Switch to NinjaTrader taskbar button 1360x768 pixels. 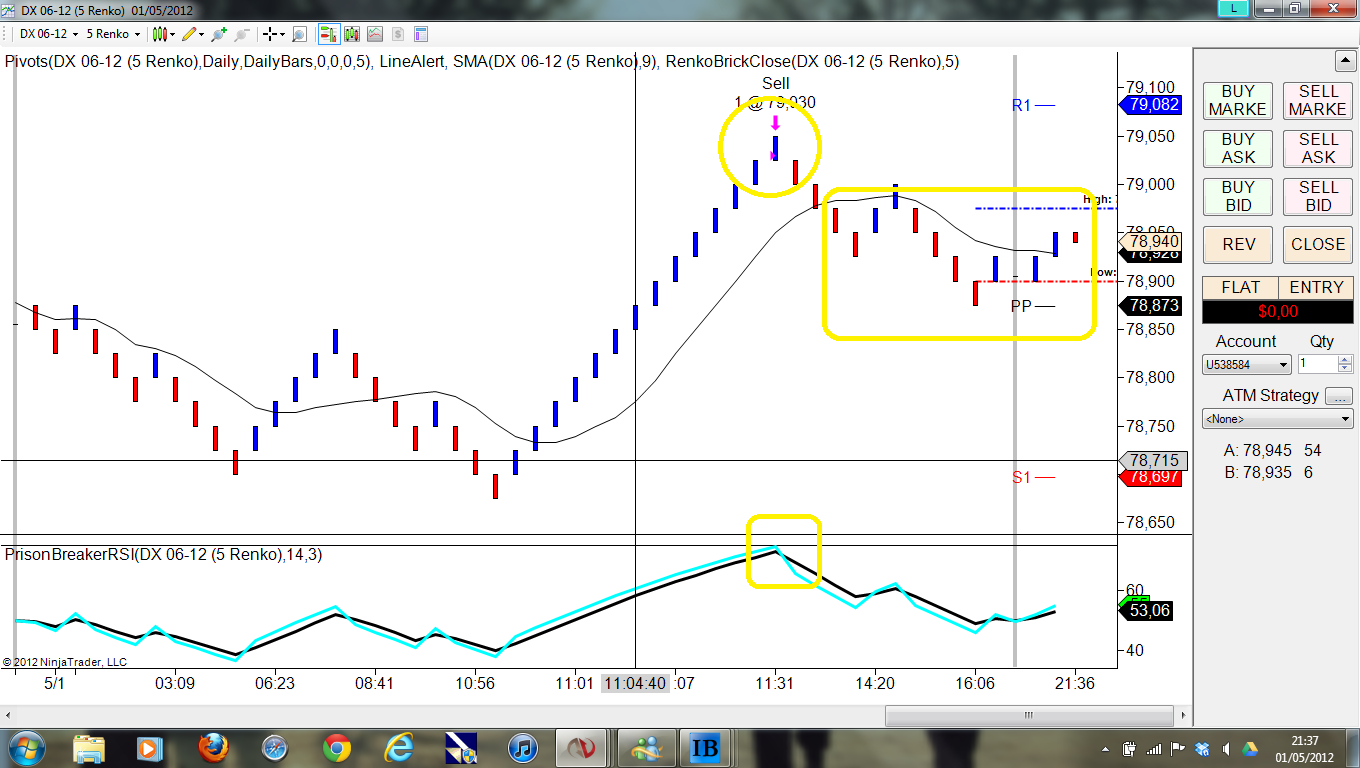coord(579,747)
